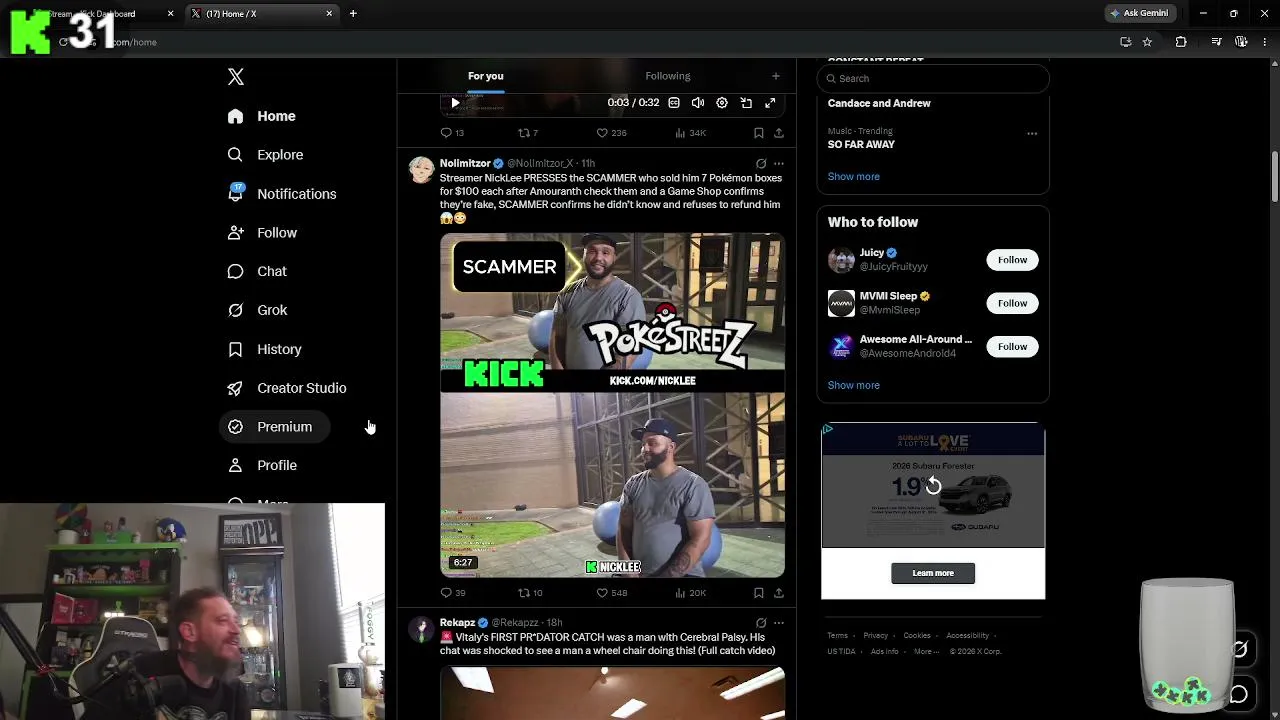Click the X logo in the sidebar

click(236, 77)
